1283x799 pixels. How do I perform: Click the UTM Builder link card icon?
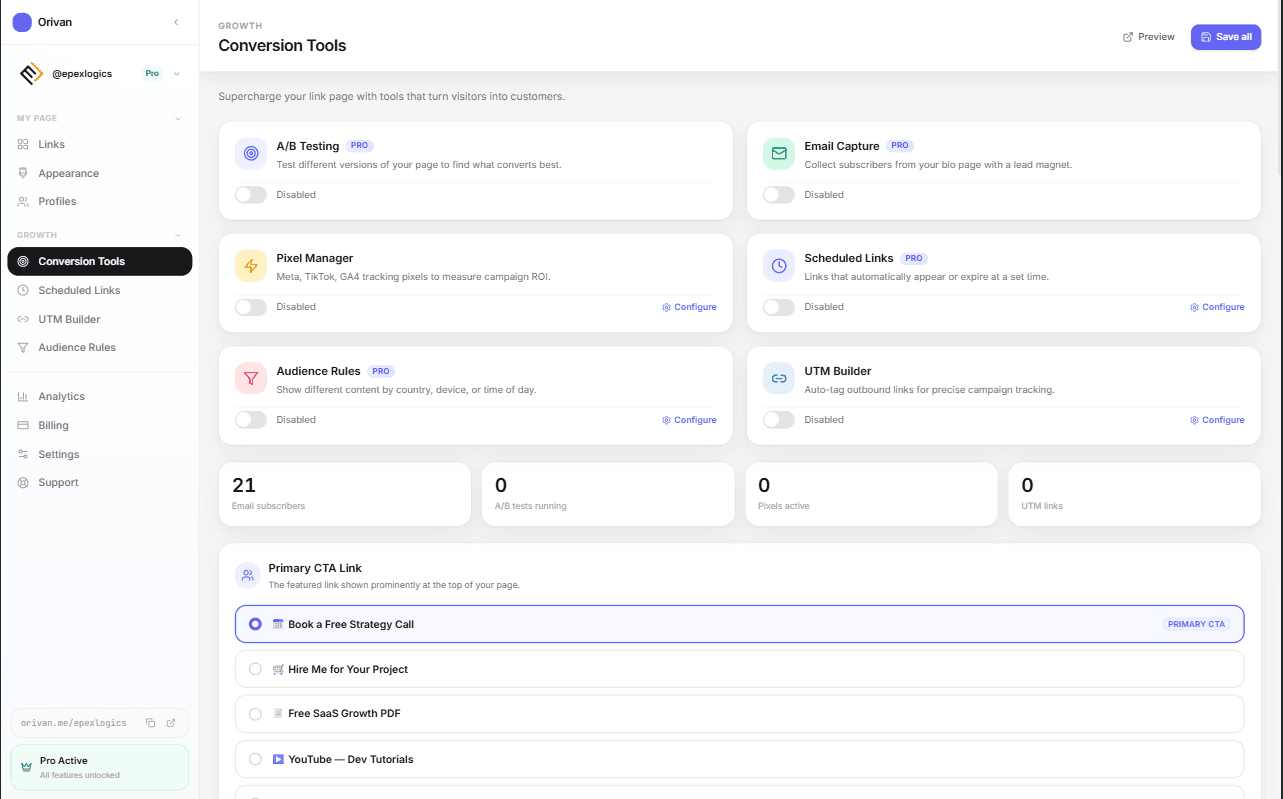click(779, 379)
